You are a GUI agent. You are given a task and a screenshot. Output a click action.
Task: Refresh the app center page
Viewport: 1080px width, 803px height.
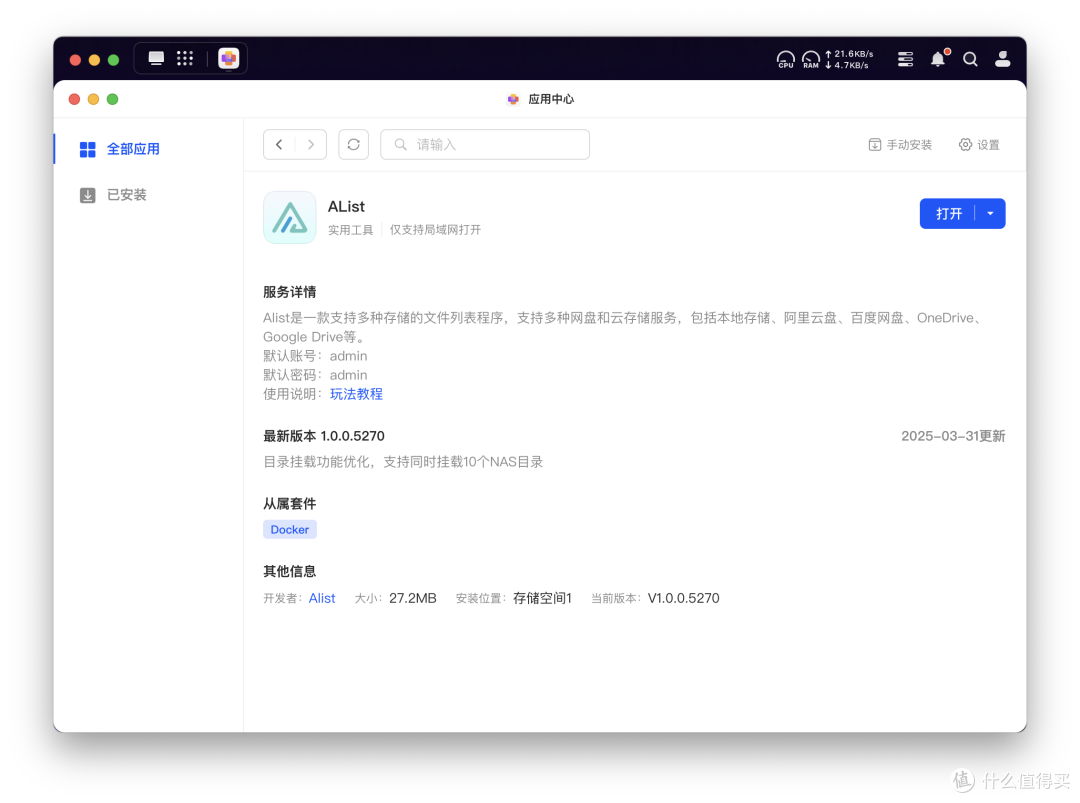[x=353, y=145]
